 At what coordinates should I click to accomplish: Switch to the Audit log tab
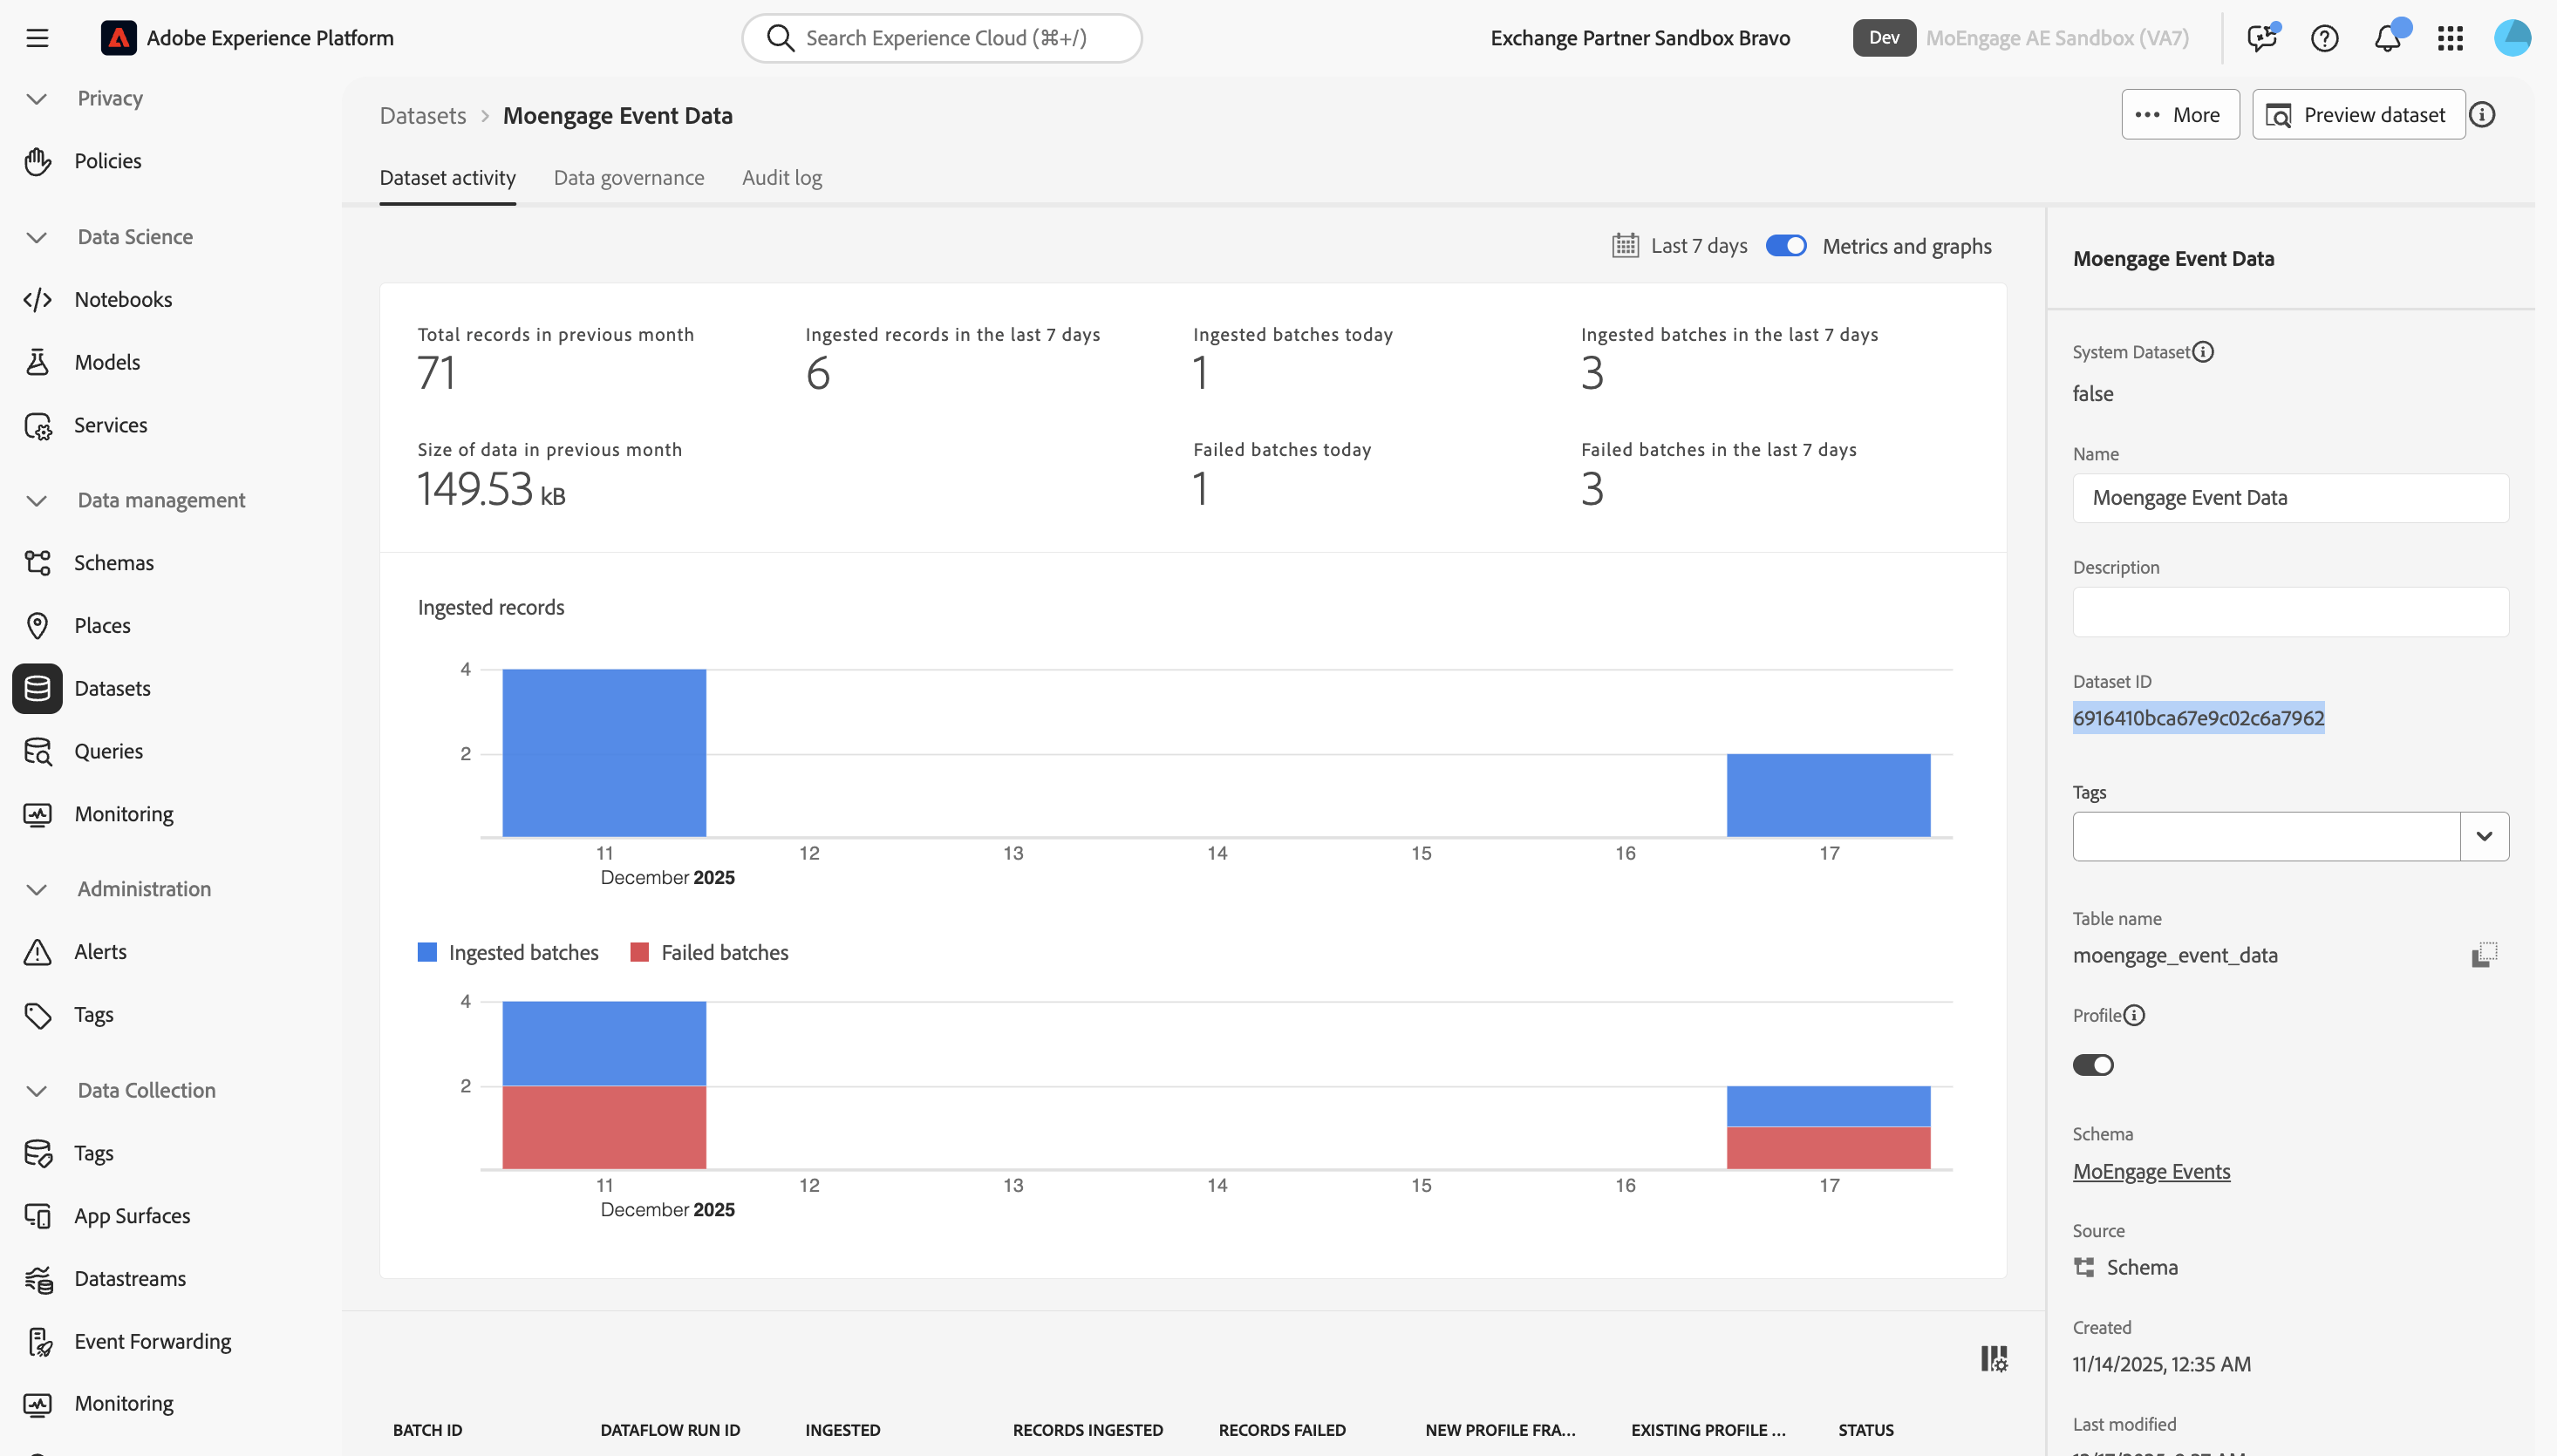click(782, 178)
